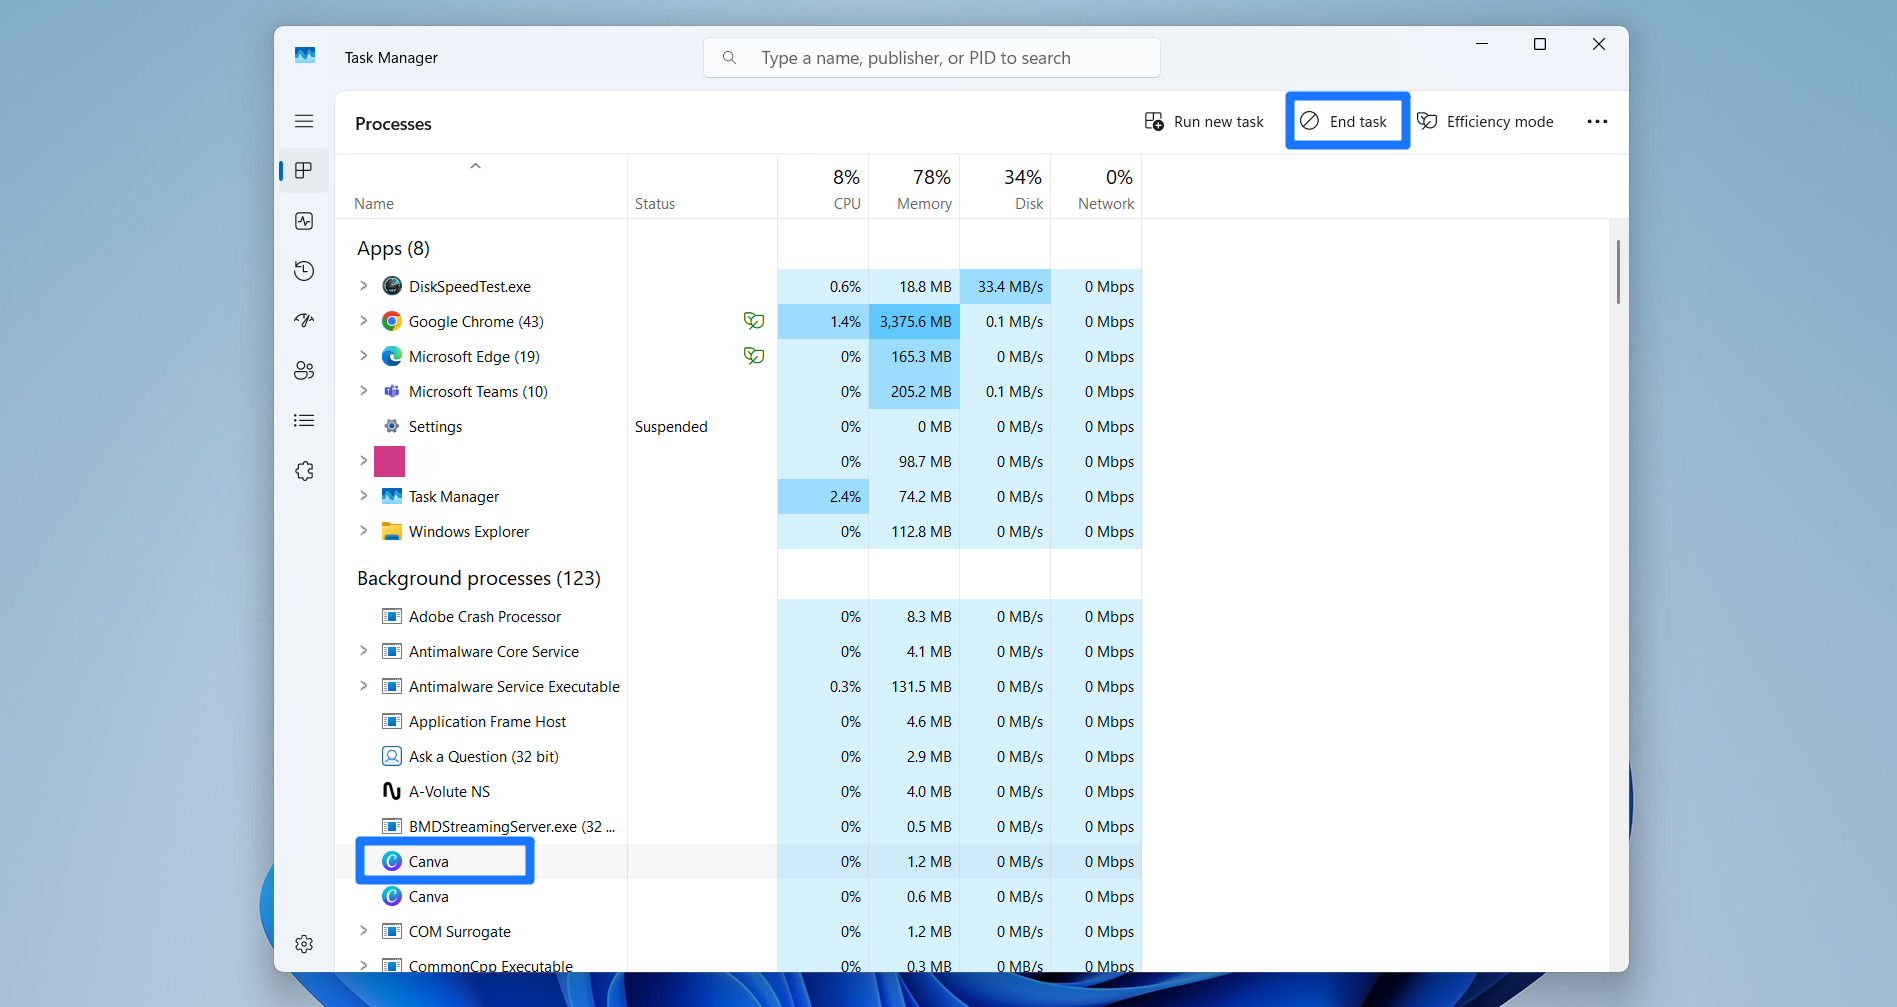Open the App history panel

[304, 270]
